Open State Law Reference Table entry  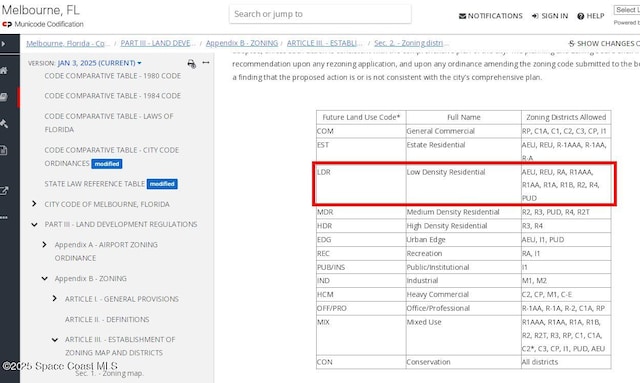(x=94, y=184)
